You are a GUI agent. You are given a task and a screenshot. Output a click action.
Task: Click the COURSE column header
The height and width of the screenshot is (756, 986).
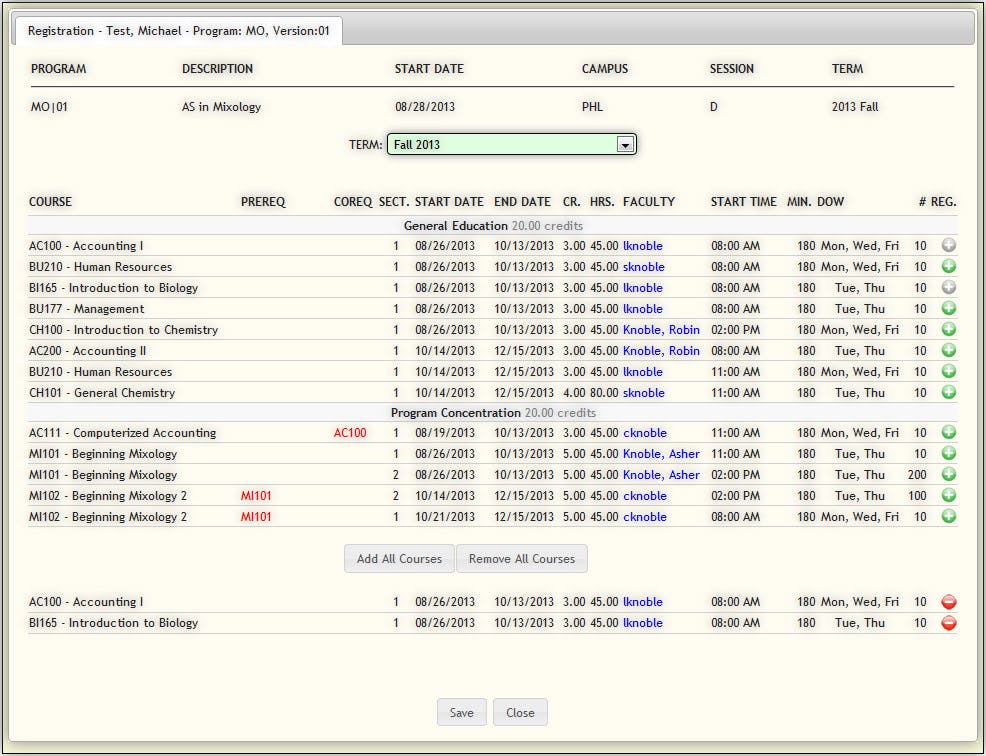[x=50, y=202]
